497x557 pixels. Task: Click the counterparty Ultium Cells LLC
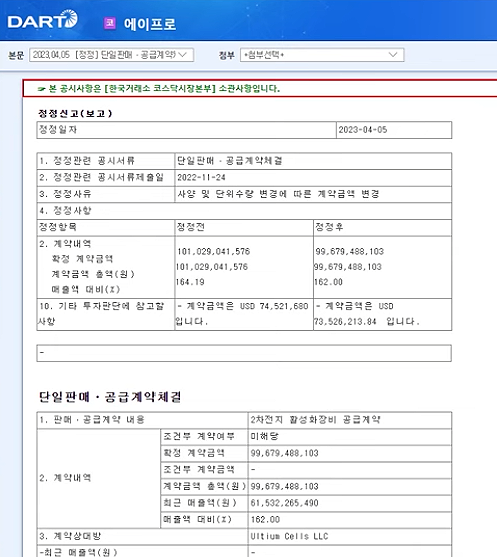pyautogui.click(x=289, y=536)
